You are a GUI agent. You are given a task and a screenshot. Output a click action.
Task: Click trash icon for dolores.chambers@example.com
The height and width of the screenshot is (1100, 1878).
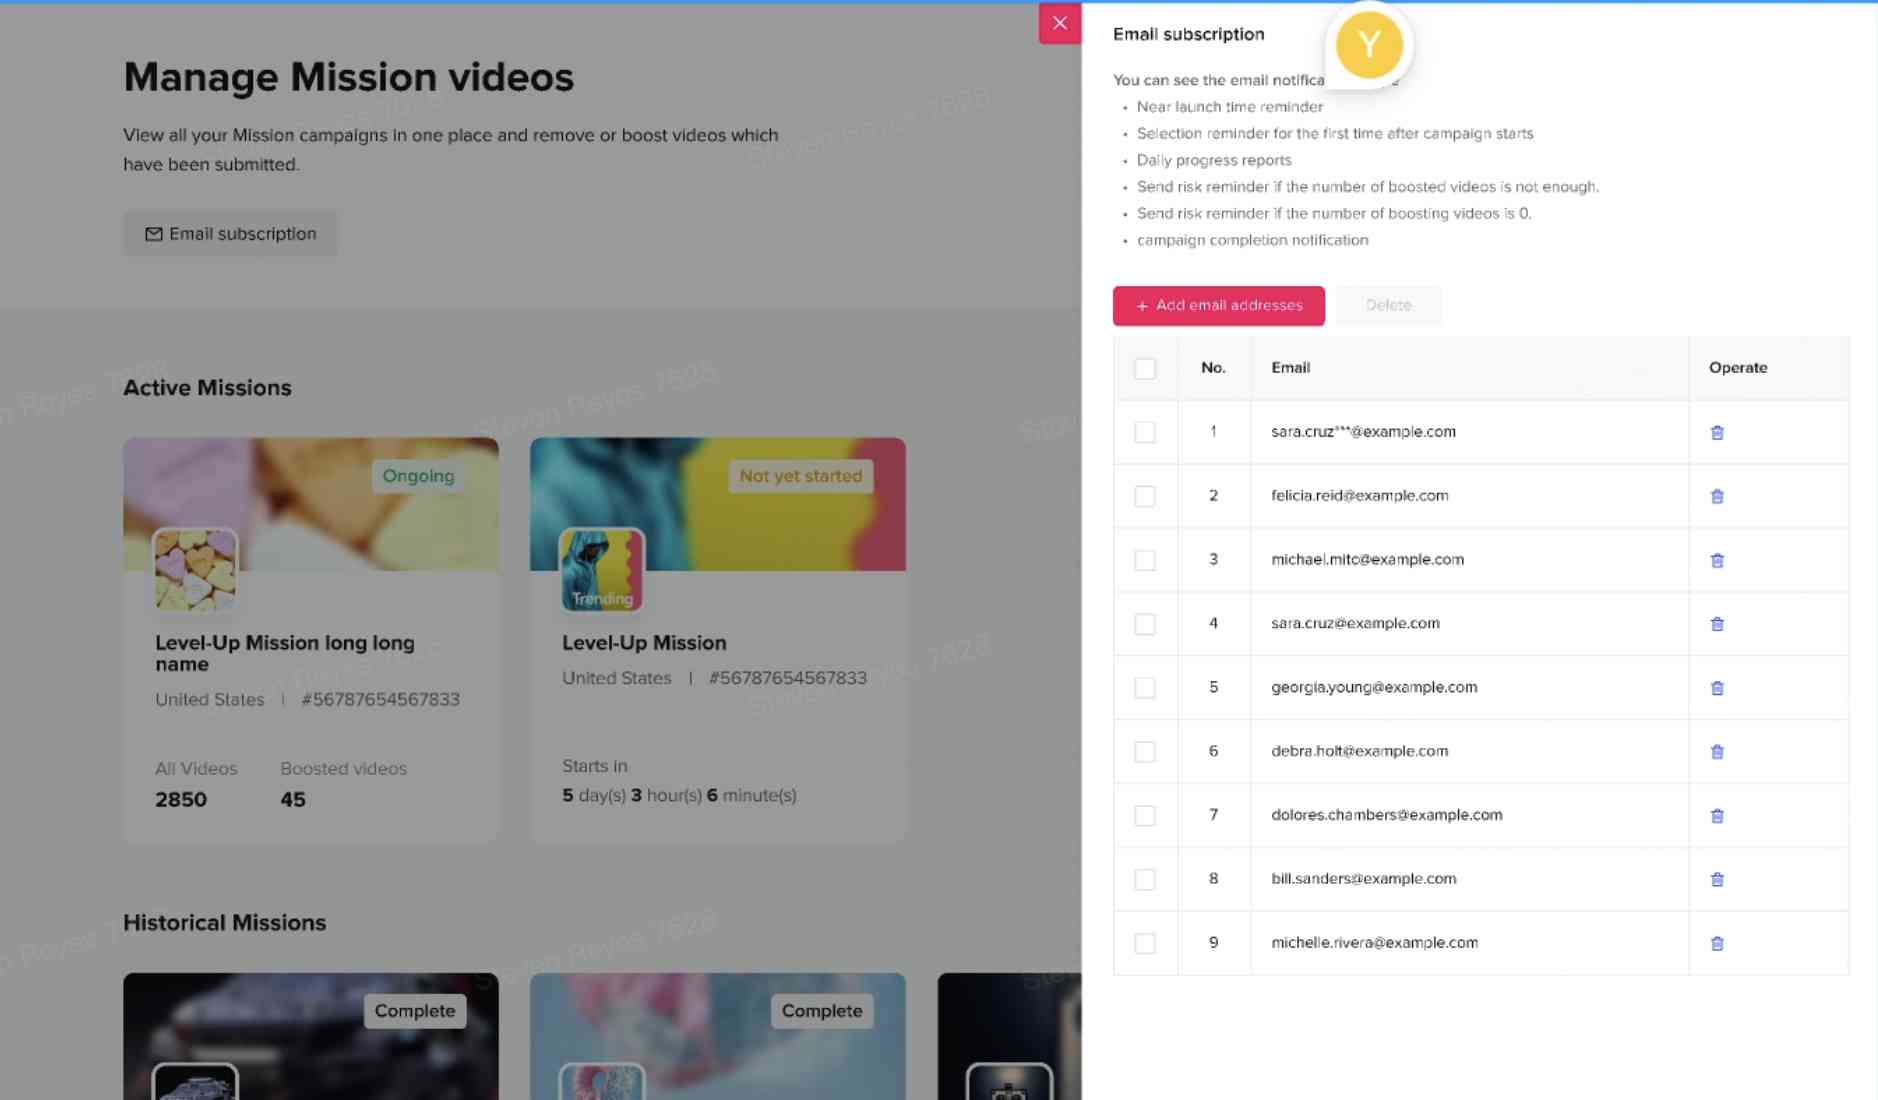click(x=1717, y=816)
